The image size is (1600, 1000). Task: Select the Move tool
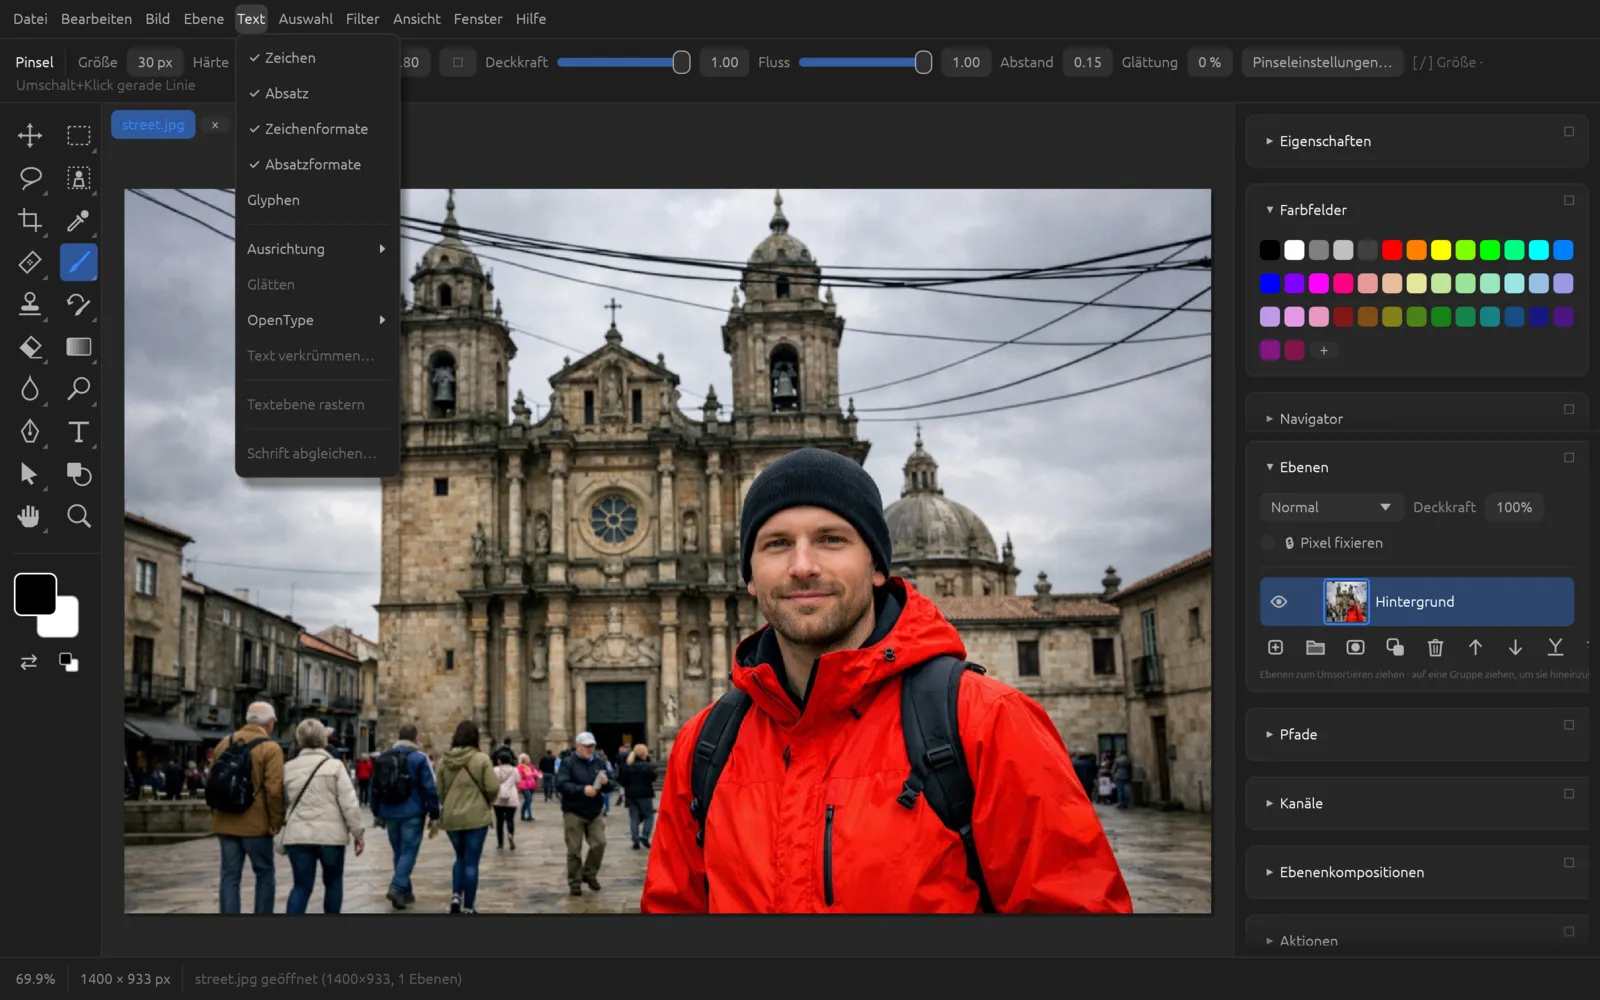click(x=30, y=135)
